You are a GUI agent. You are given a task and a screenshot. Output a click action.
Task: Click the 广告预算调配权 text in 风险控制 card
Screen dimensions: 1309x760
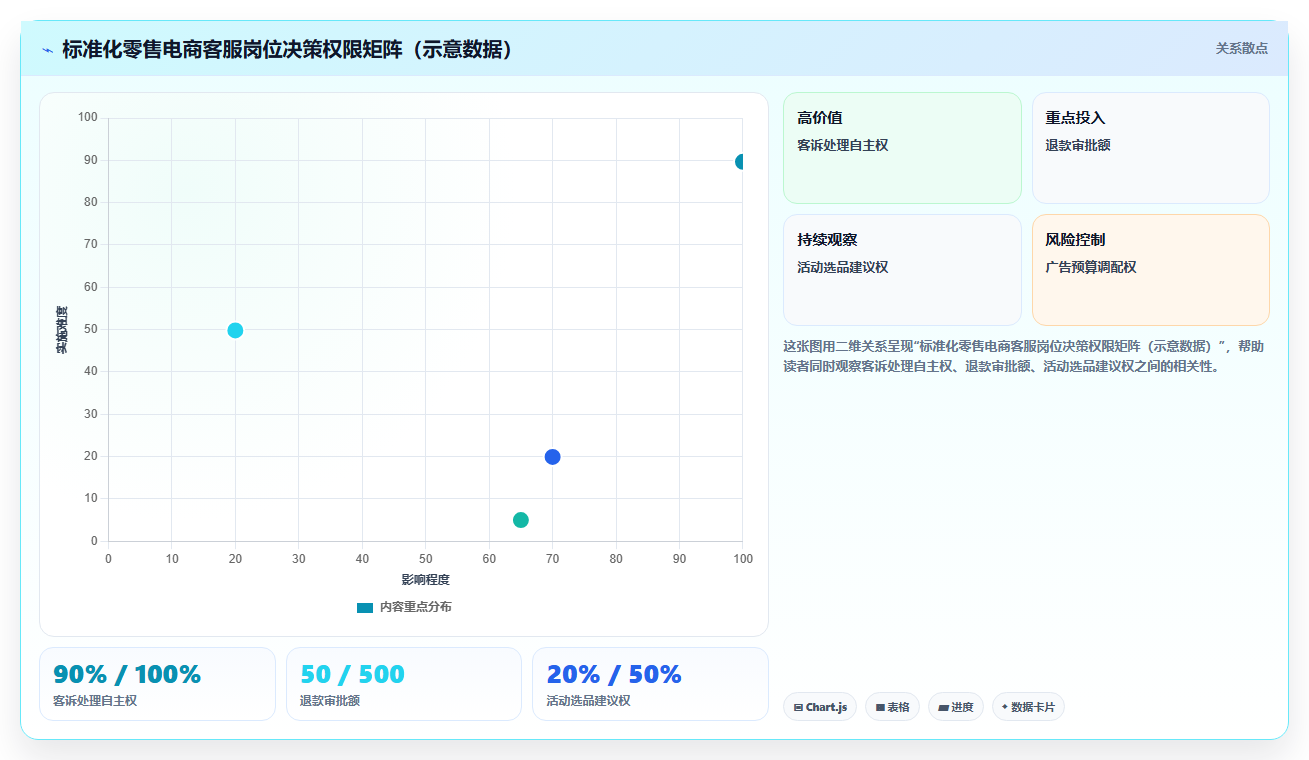1091,267
